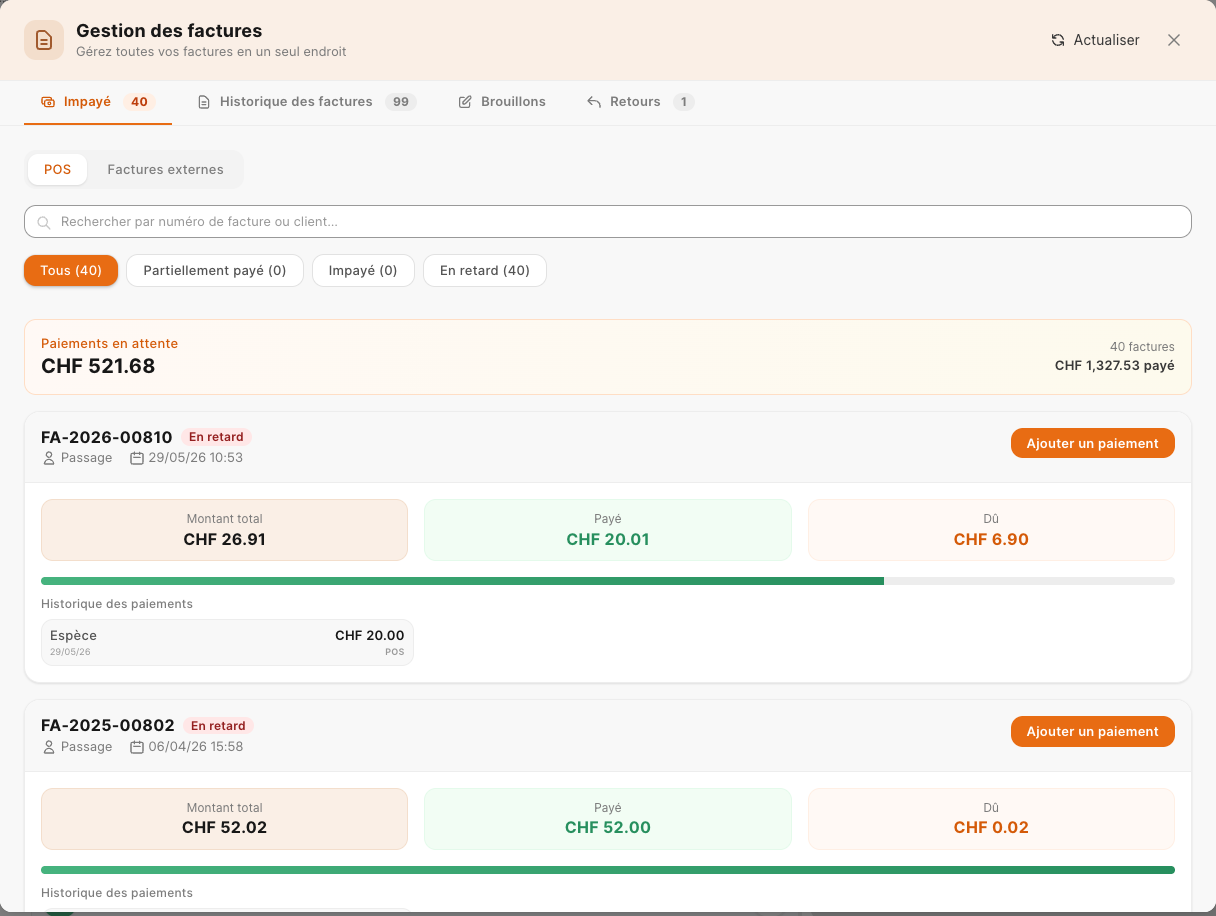Viewport: 1216px width, 916px height.
Task: Click the person icon on invoice FA-2025-00802
Action: click(49, 747)
